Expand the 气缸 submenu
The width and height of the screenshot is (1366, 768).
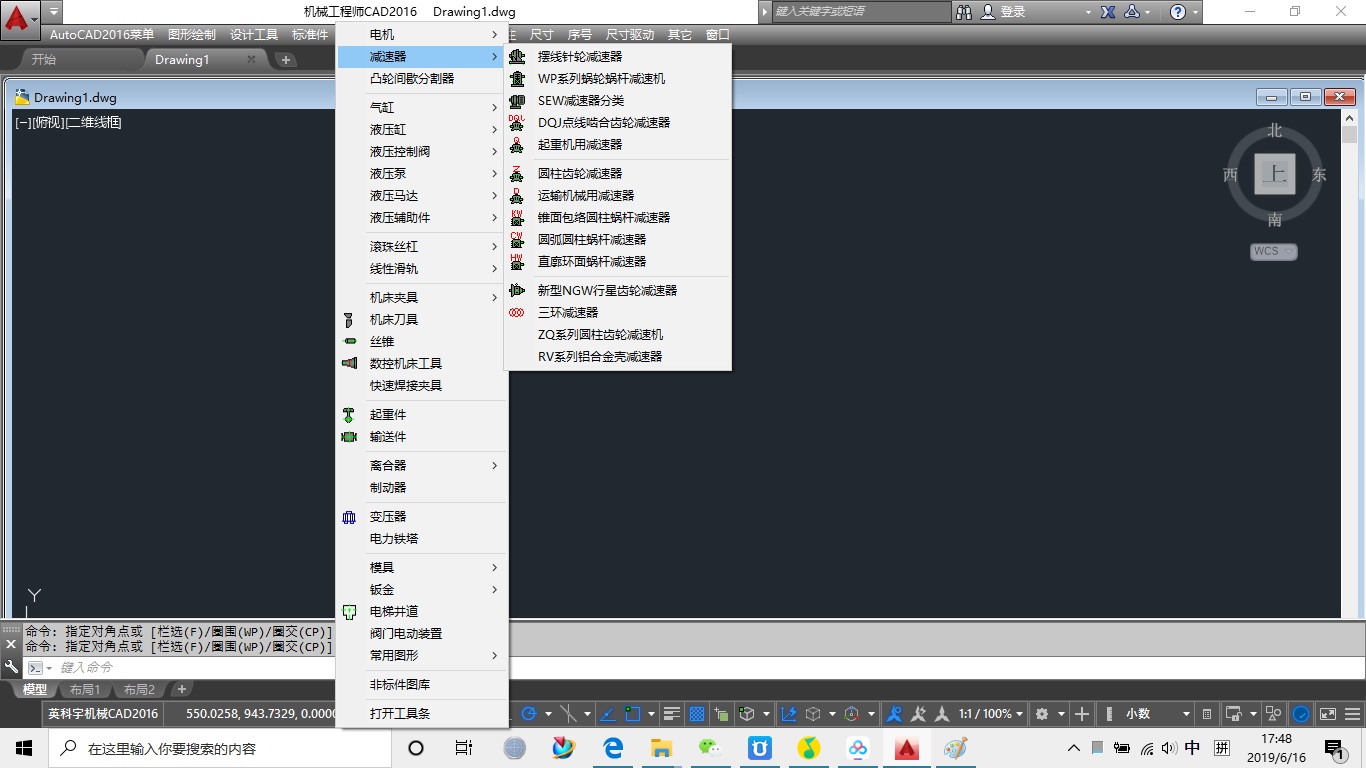click(422, 108)
